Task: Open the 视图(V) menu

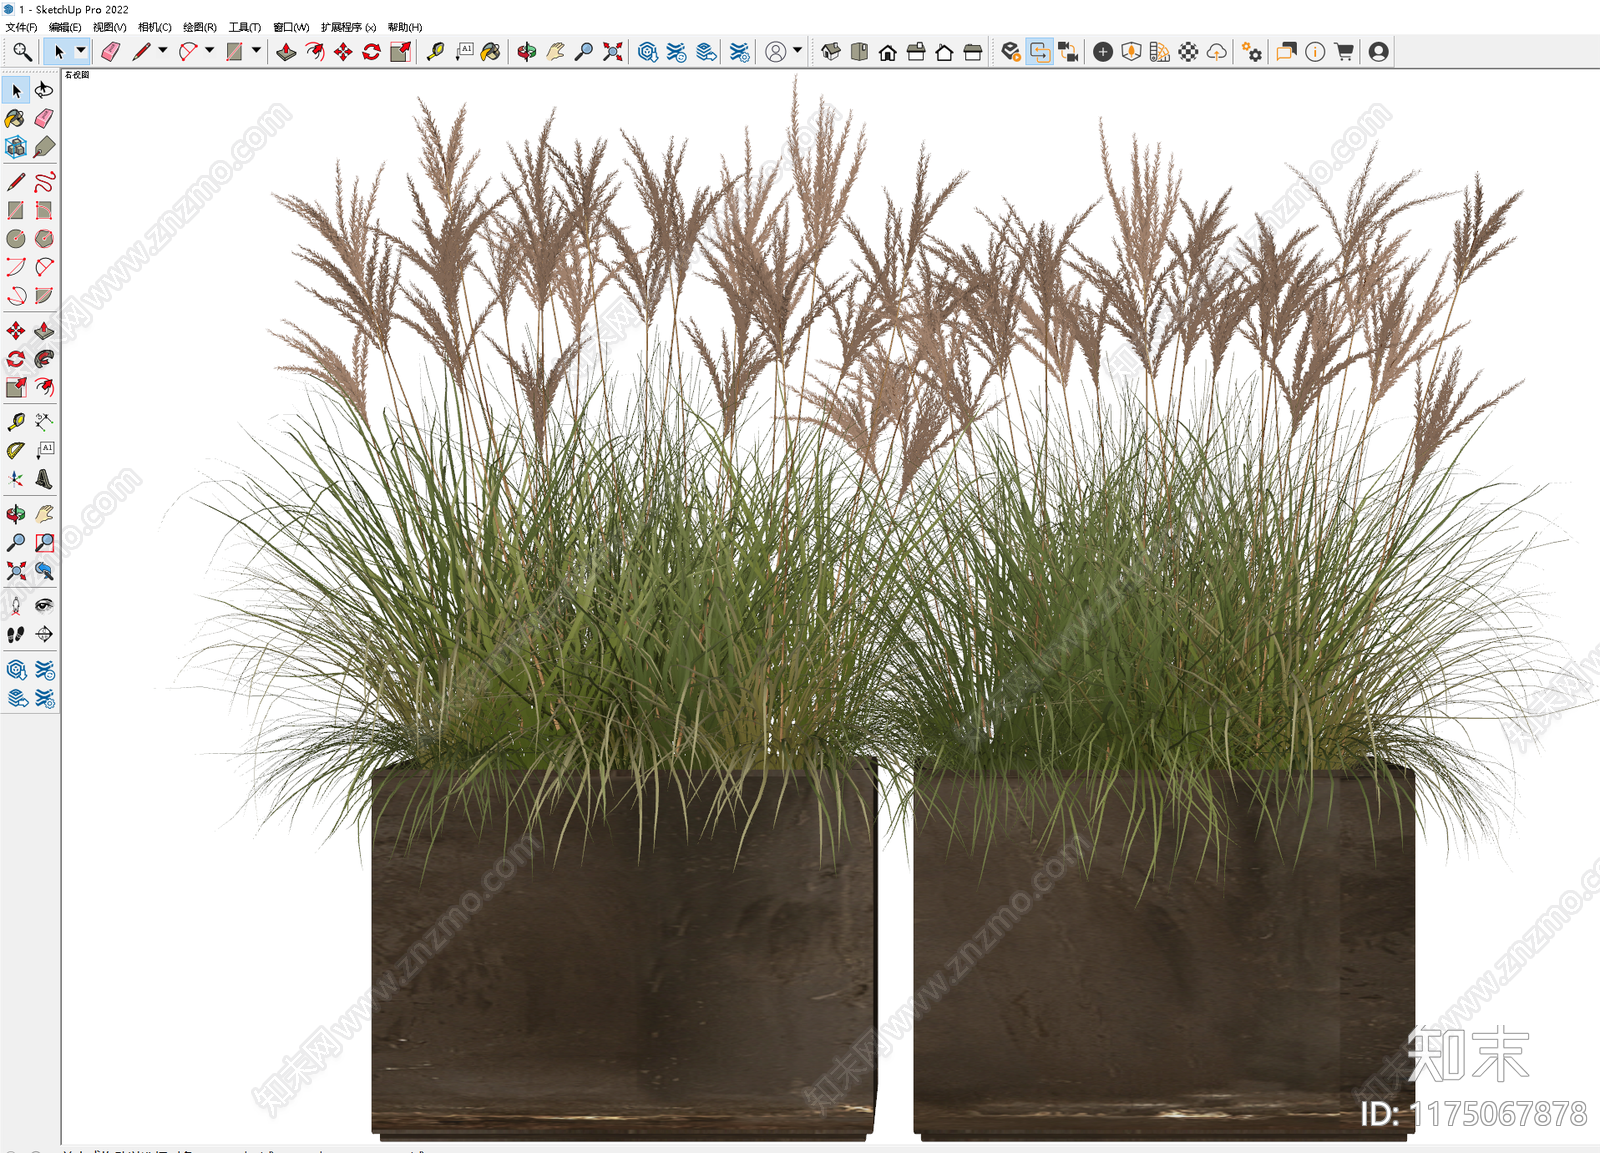Action: 109,27
